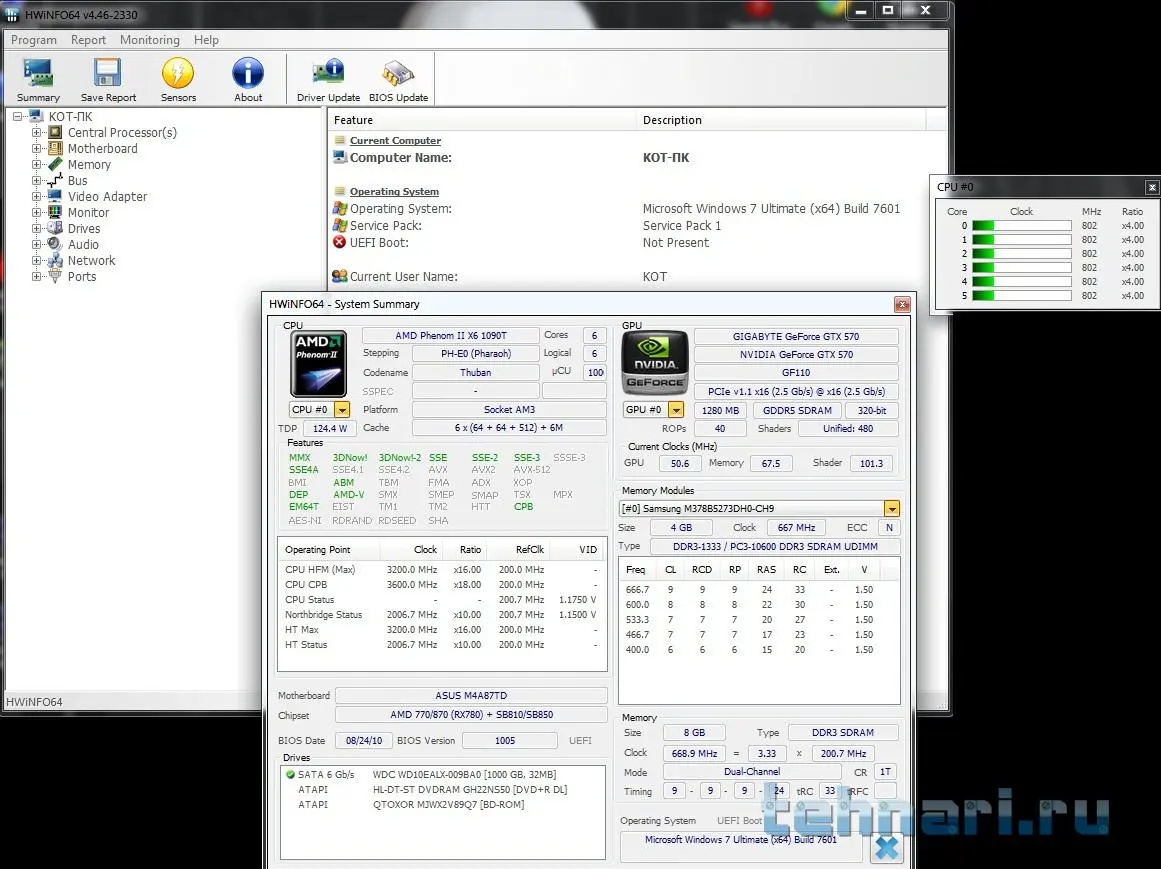Open the GPU #0 selector dropdown
1161x869 pixels.
pos(675,409)
